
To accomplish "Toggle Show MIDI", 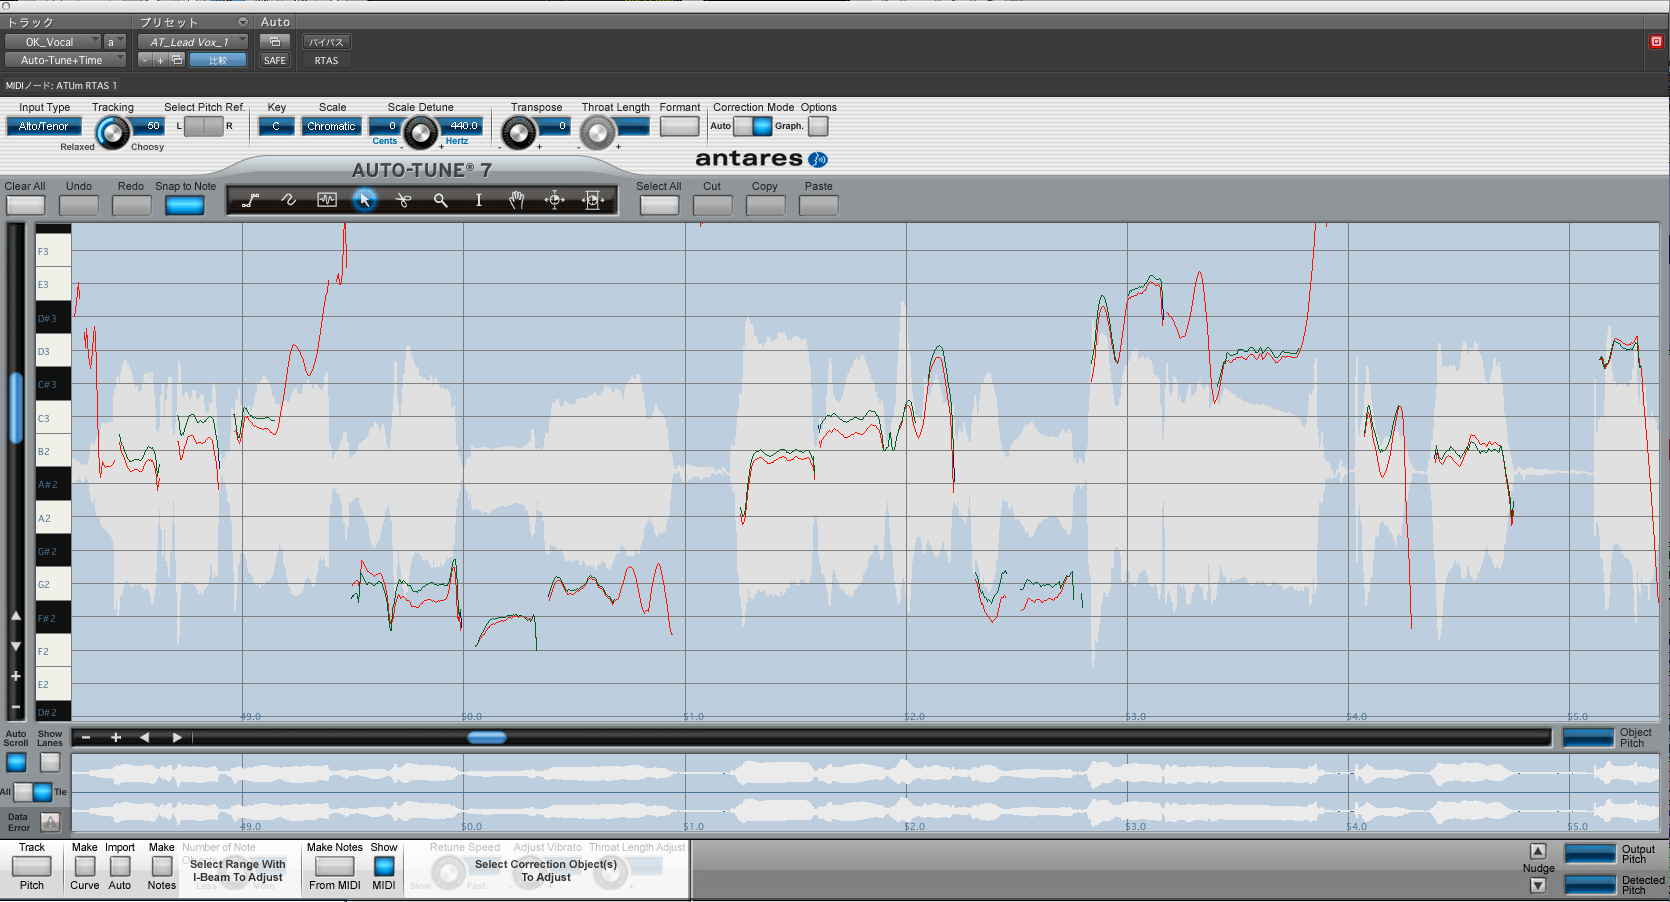I will tap(384, 866).
